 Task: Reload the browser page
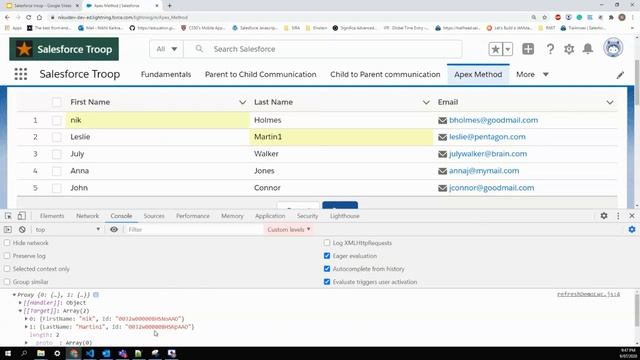29,18
